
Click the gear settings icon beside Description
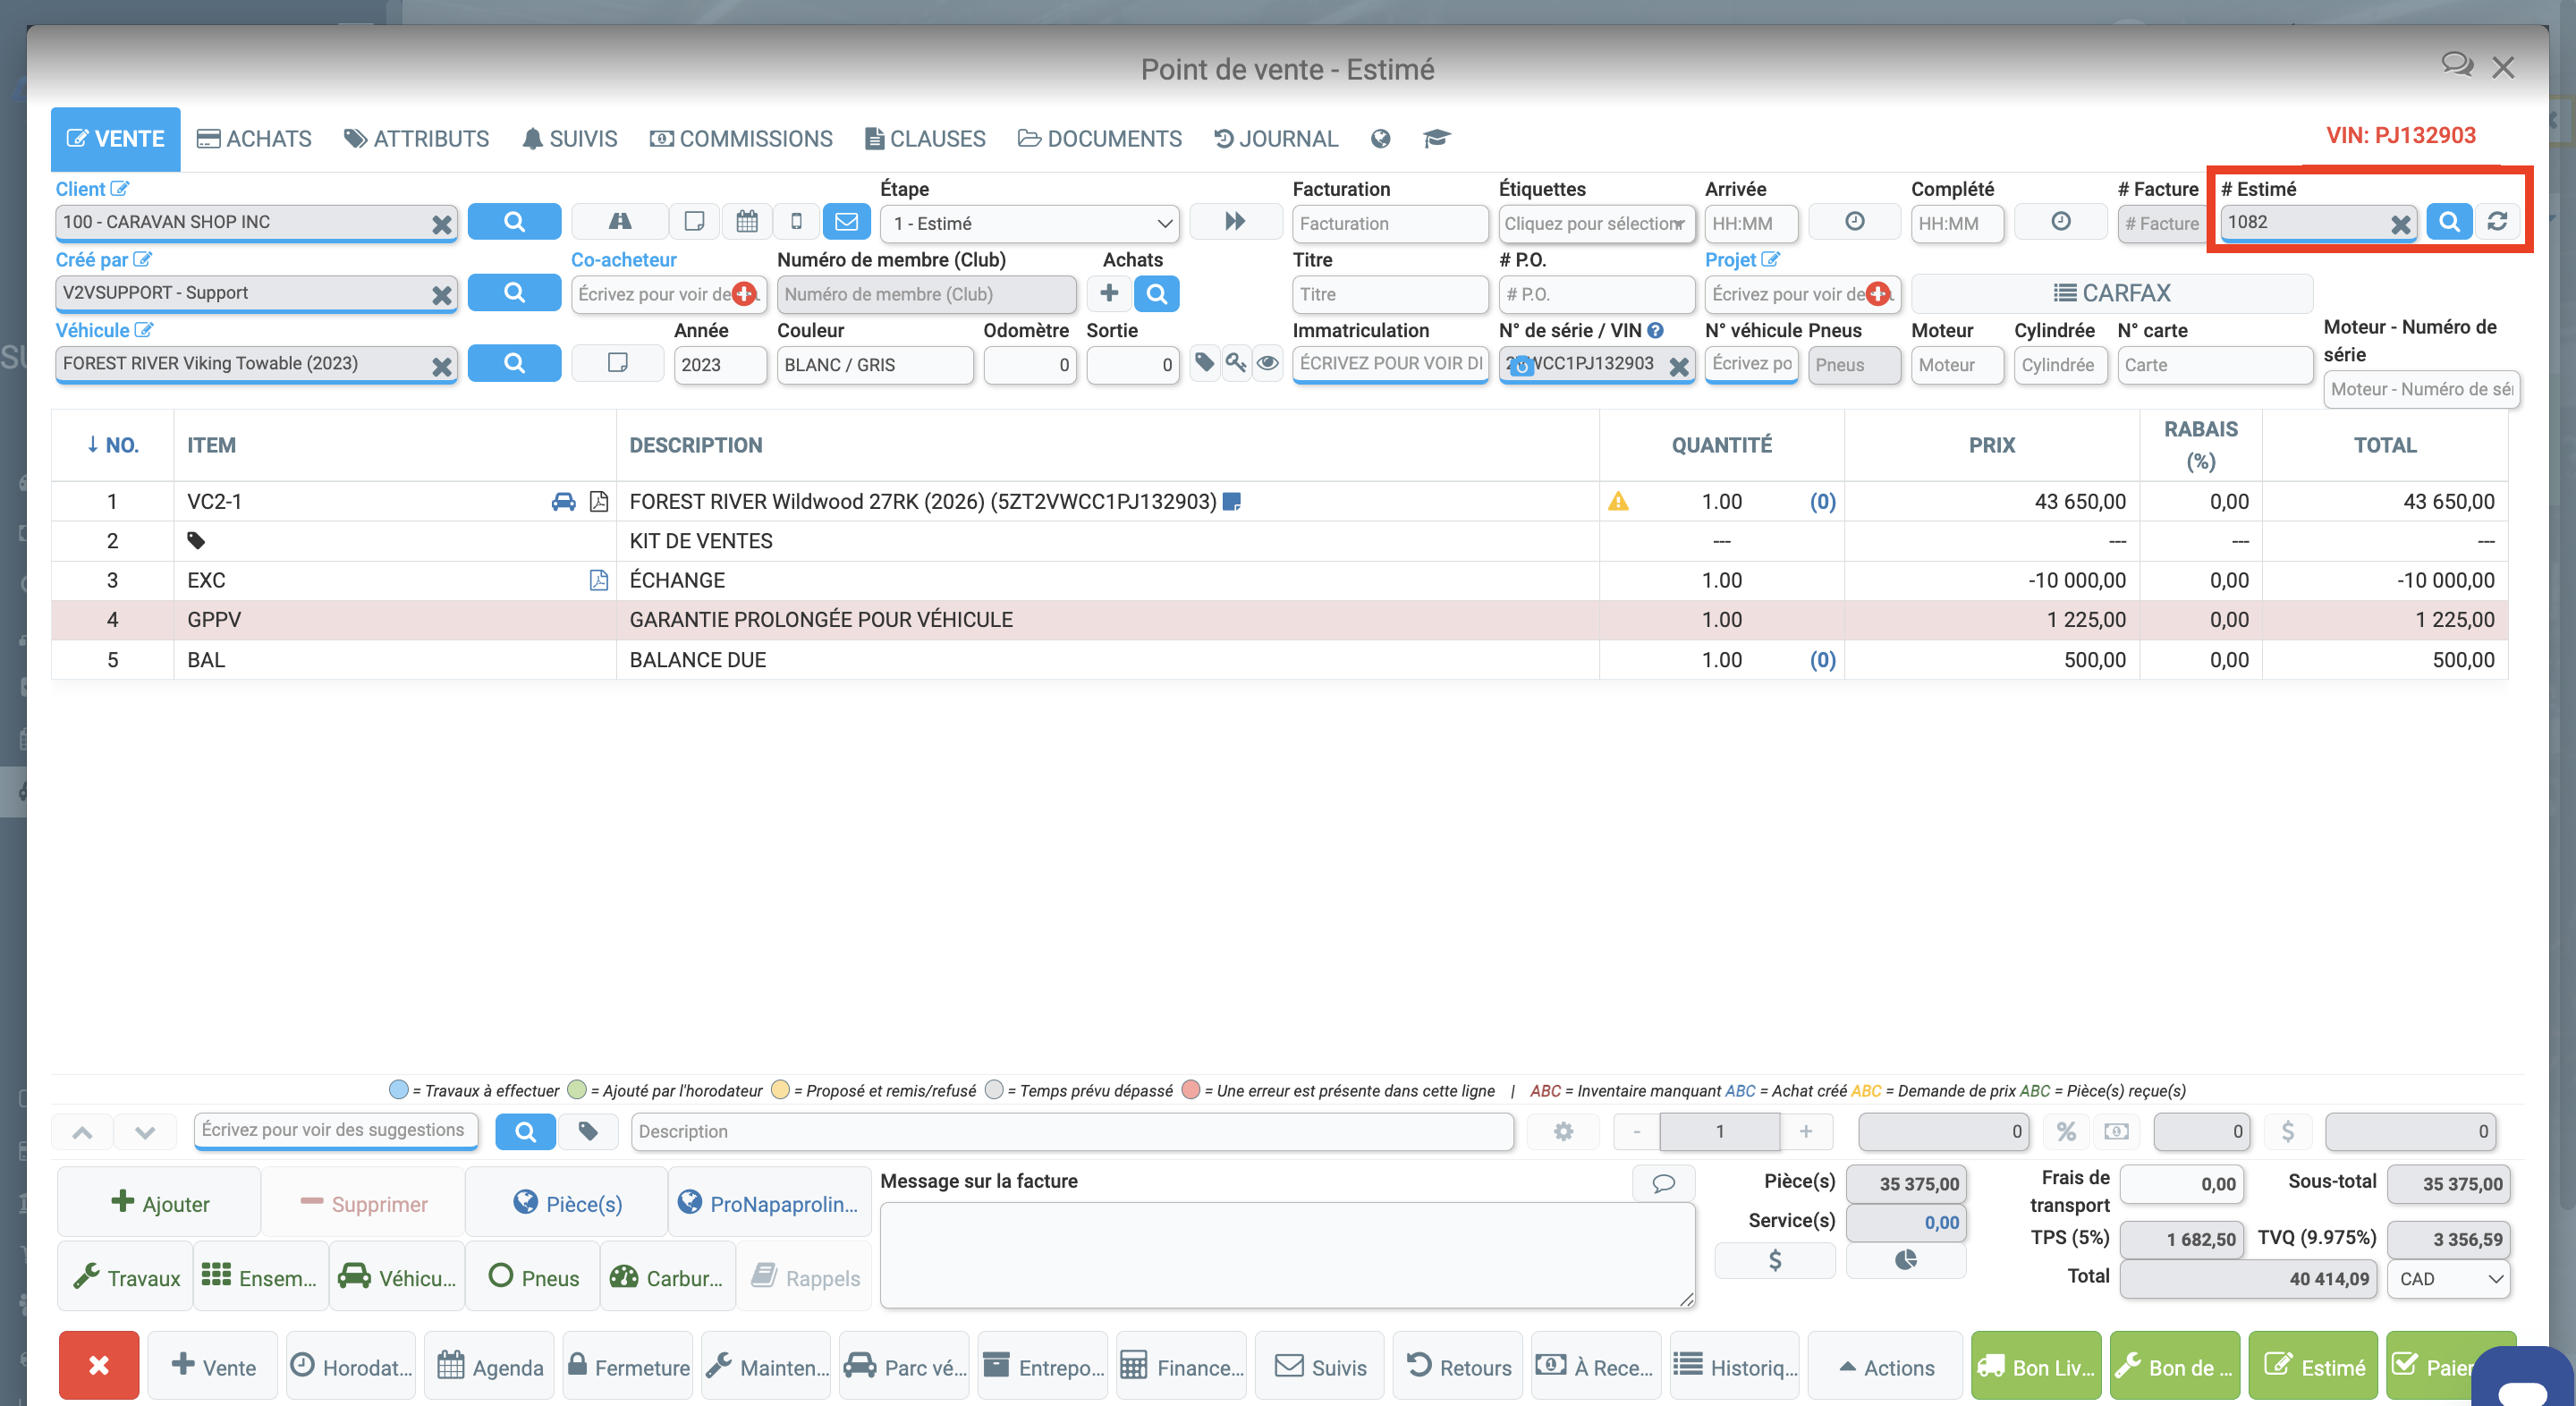pos(1563,1132)
